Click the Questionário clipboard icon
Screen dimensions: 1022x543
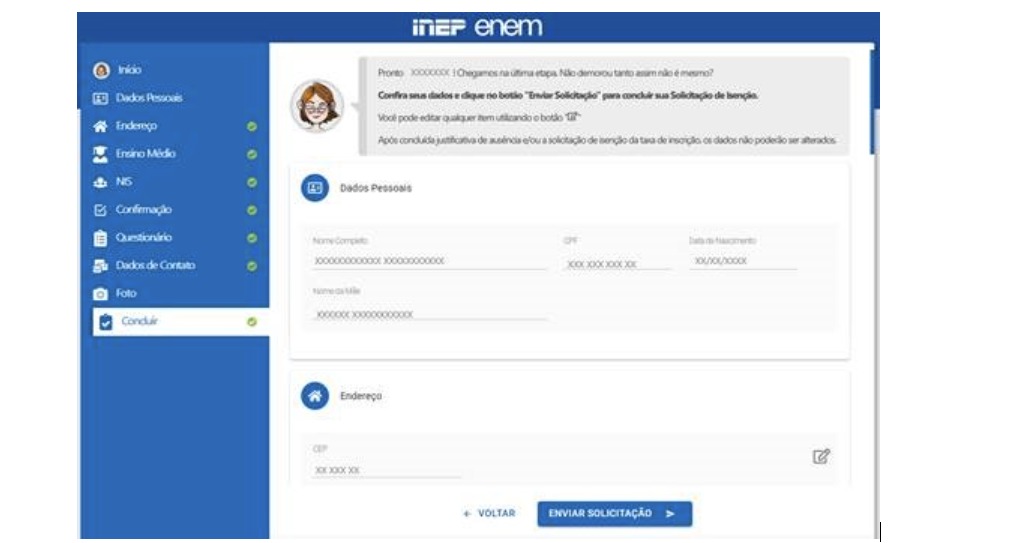click(100, 238)
